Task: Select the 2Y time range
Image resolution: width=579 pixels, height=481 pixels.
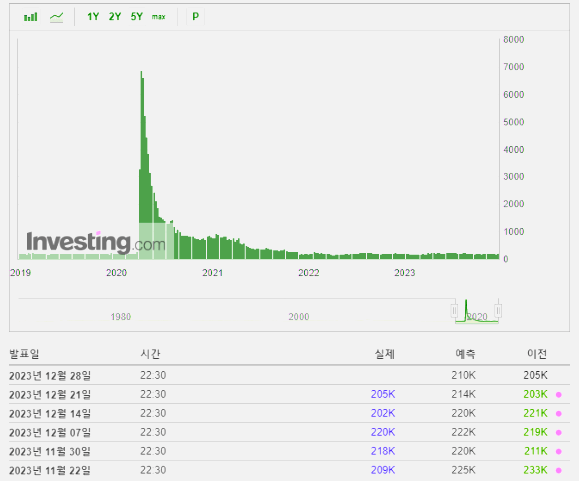Action: [x=115, y=17]
